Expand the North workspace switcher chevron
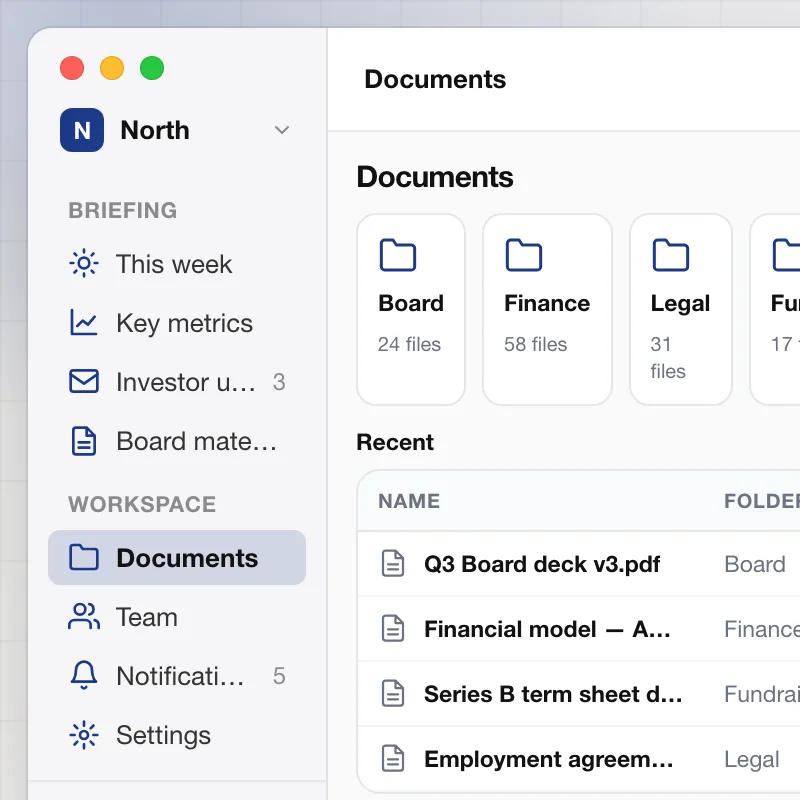The image size is (800, 800). click(282, 130)
